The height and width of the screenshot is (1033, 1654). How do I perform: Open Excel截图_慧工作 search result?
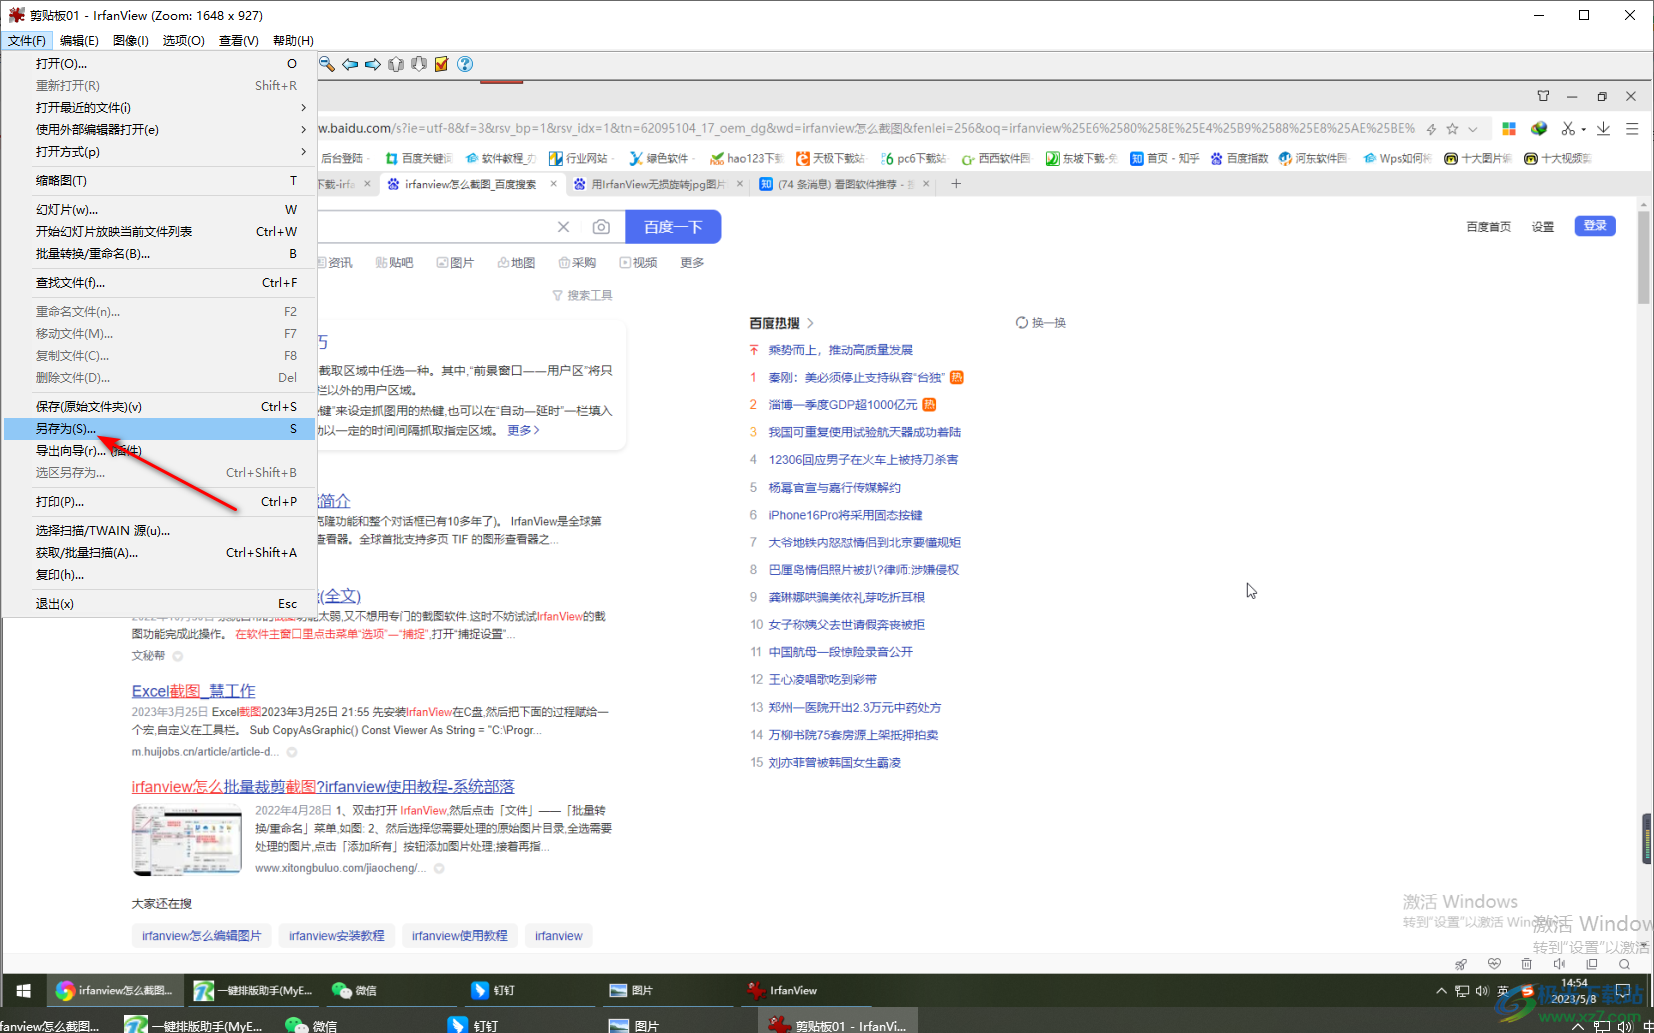pos(193,691)
